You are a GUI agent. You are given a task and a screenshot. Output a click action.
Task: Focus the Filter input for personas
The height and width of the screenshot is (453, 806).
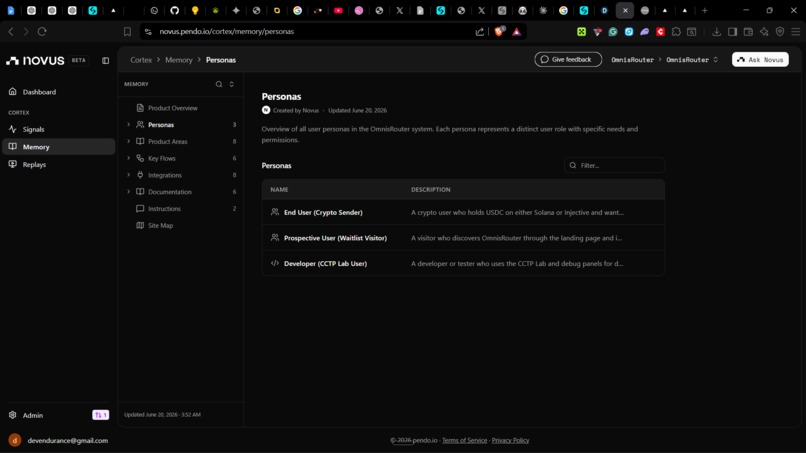[614, 166]
